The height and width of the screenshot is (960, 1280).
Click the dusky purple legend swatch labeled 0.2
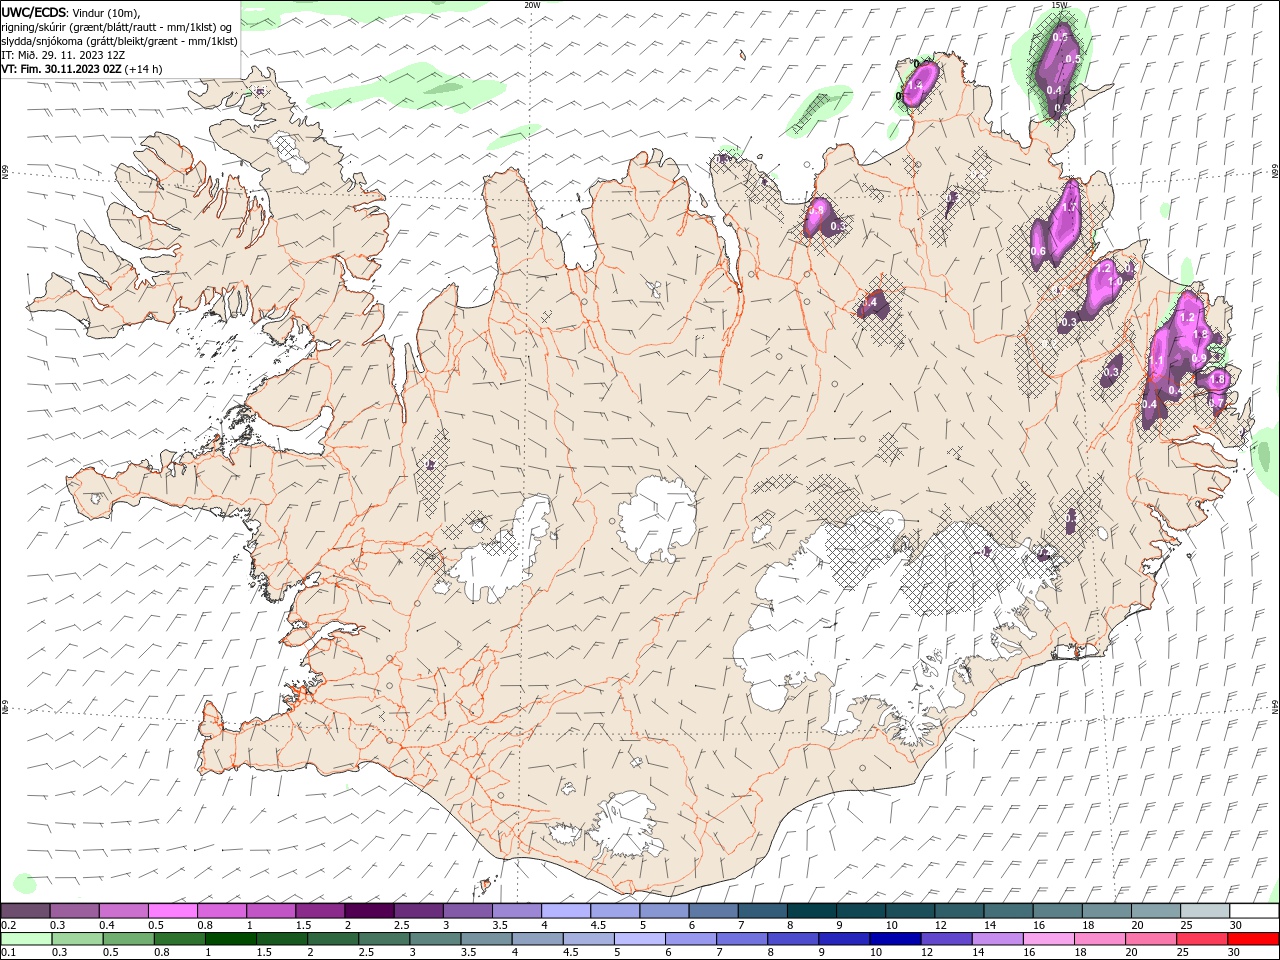25,911
